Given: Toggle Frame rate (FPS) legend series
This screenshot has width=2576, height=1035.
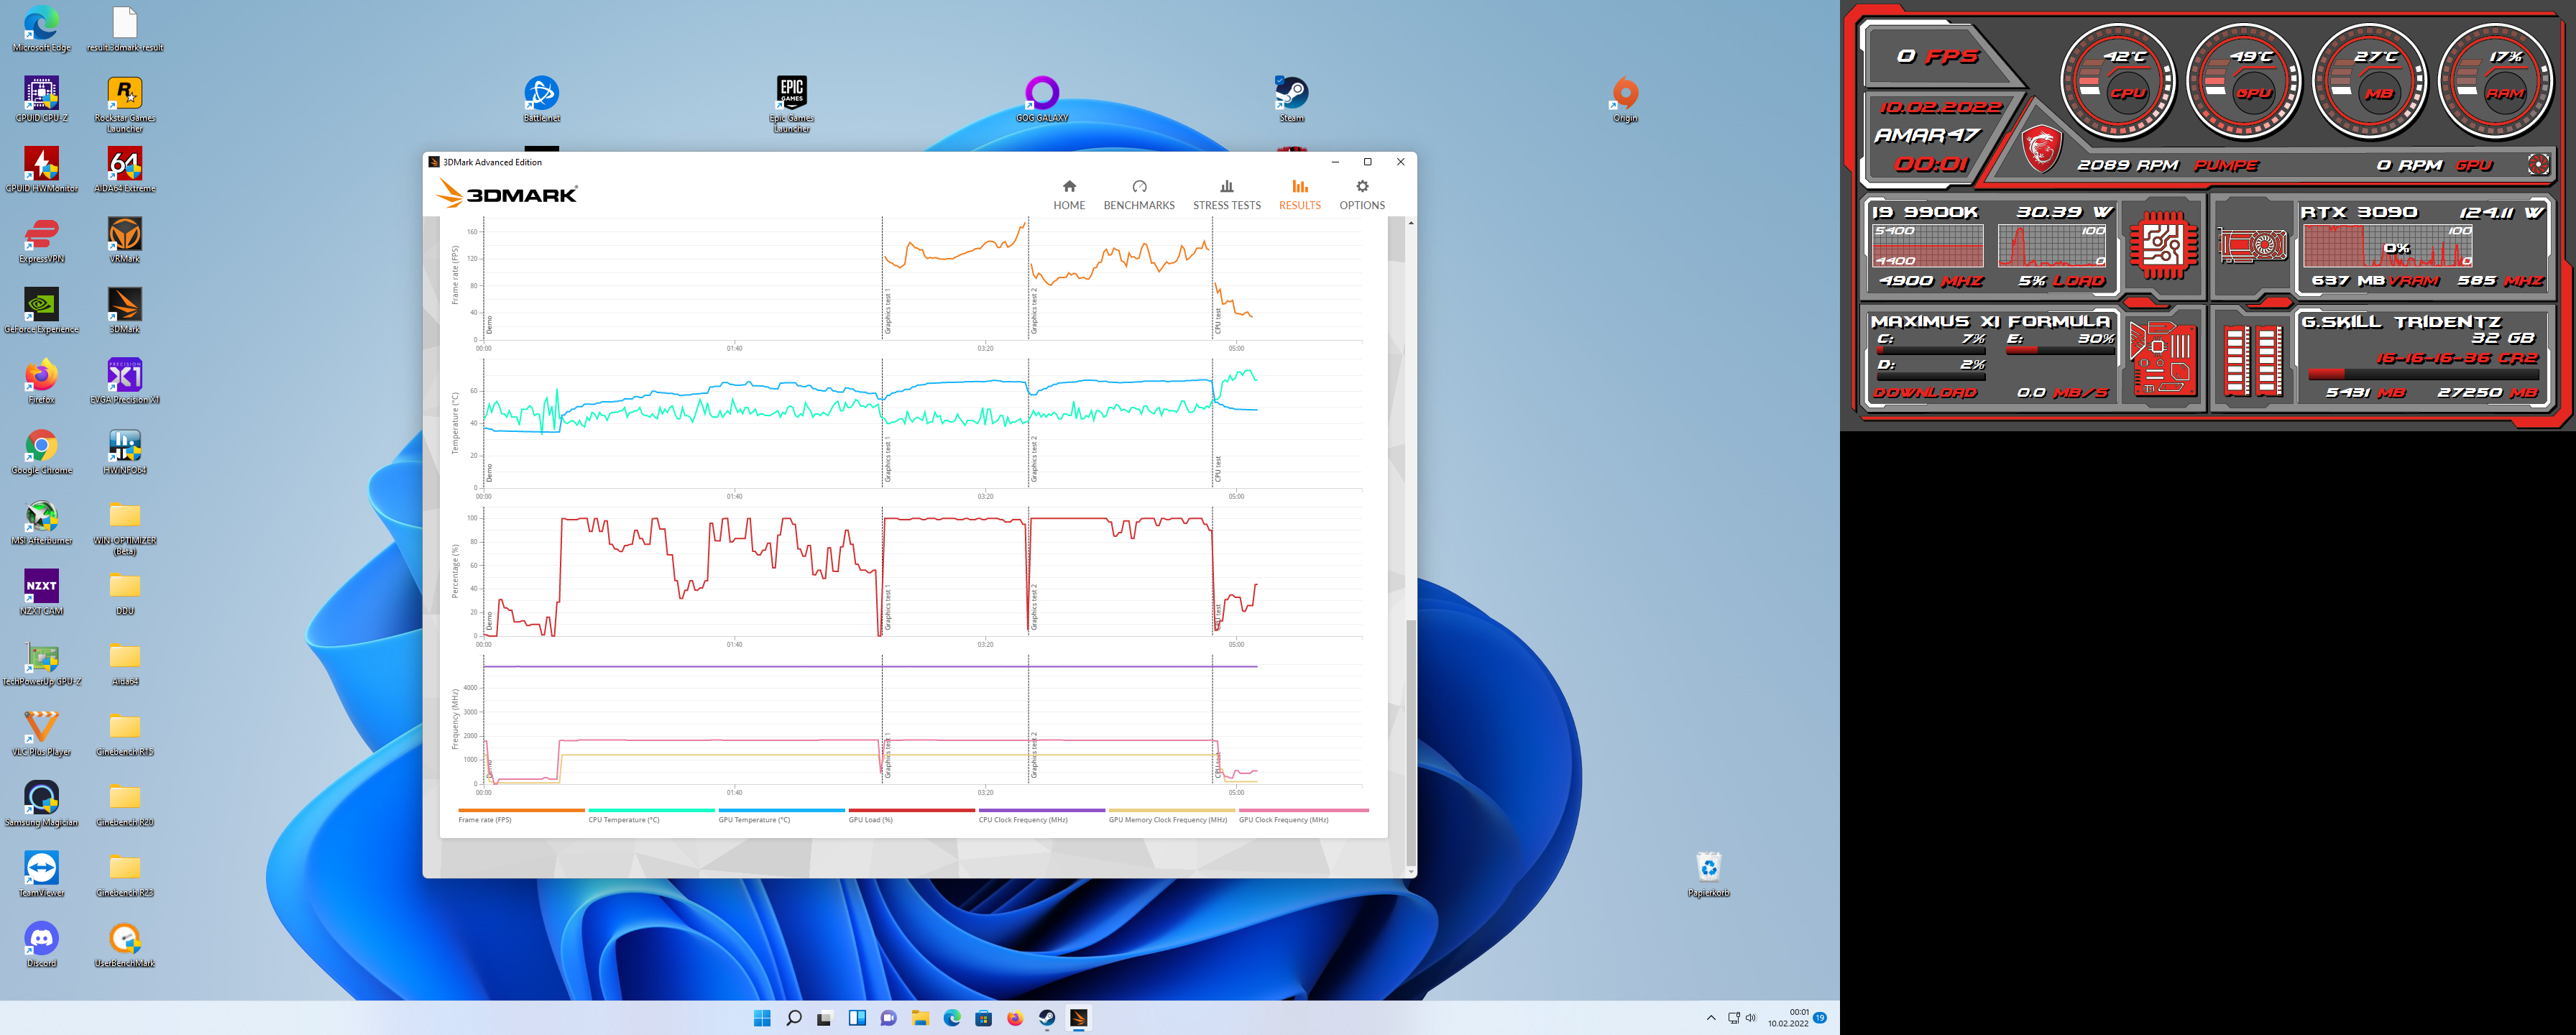Looking at the screenshot, I should (x=485, y=819).
